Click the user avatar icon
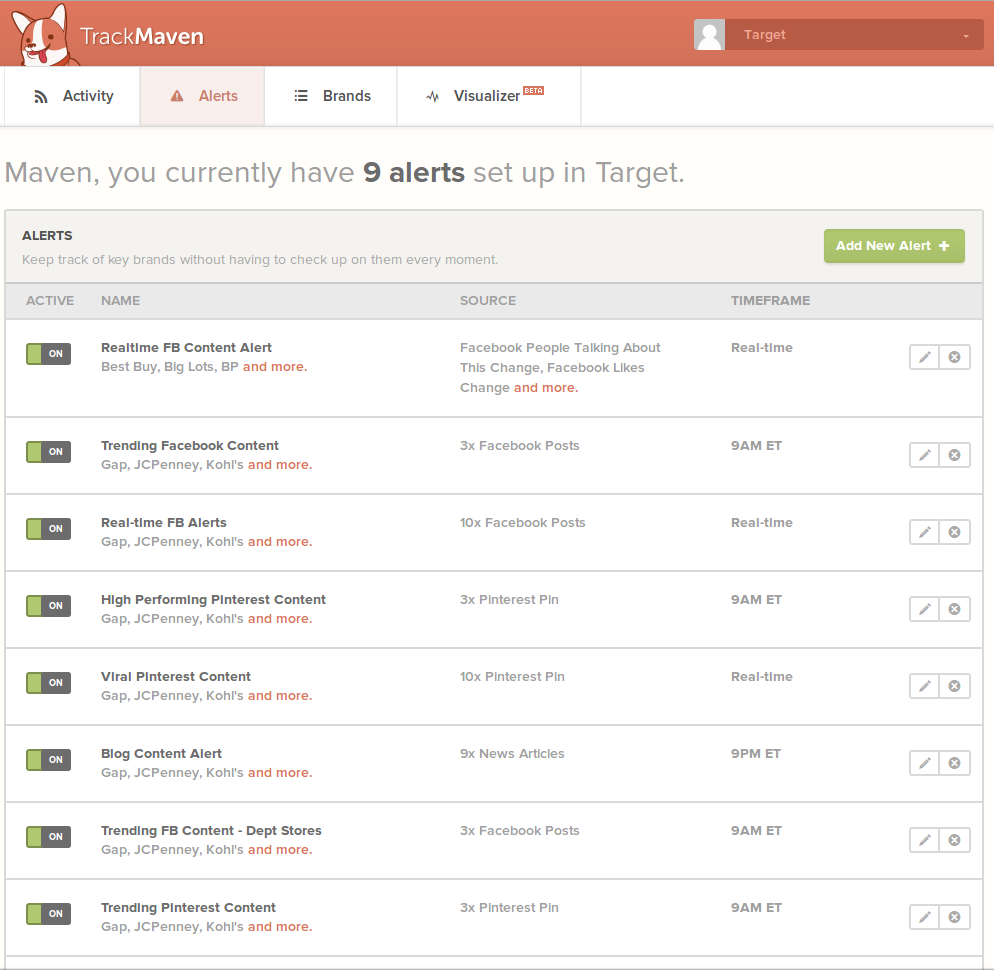Viewport: 994px width, 970px height. (709, 34)
